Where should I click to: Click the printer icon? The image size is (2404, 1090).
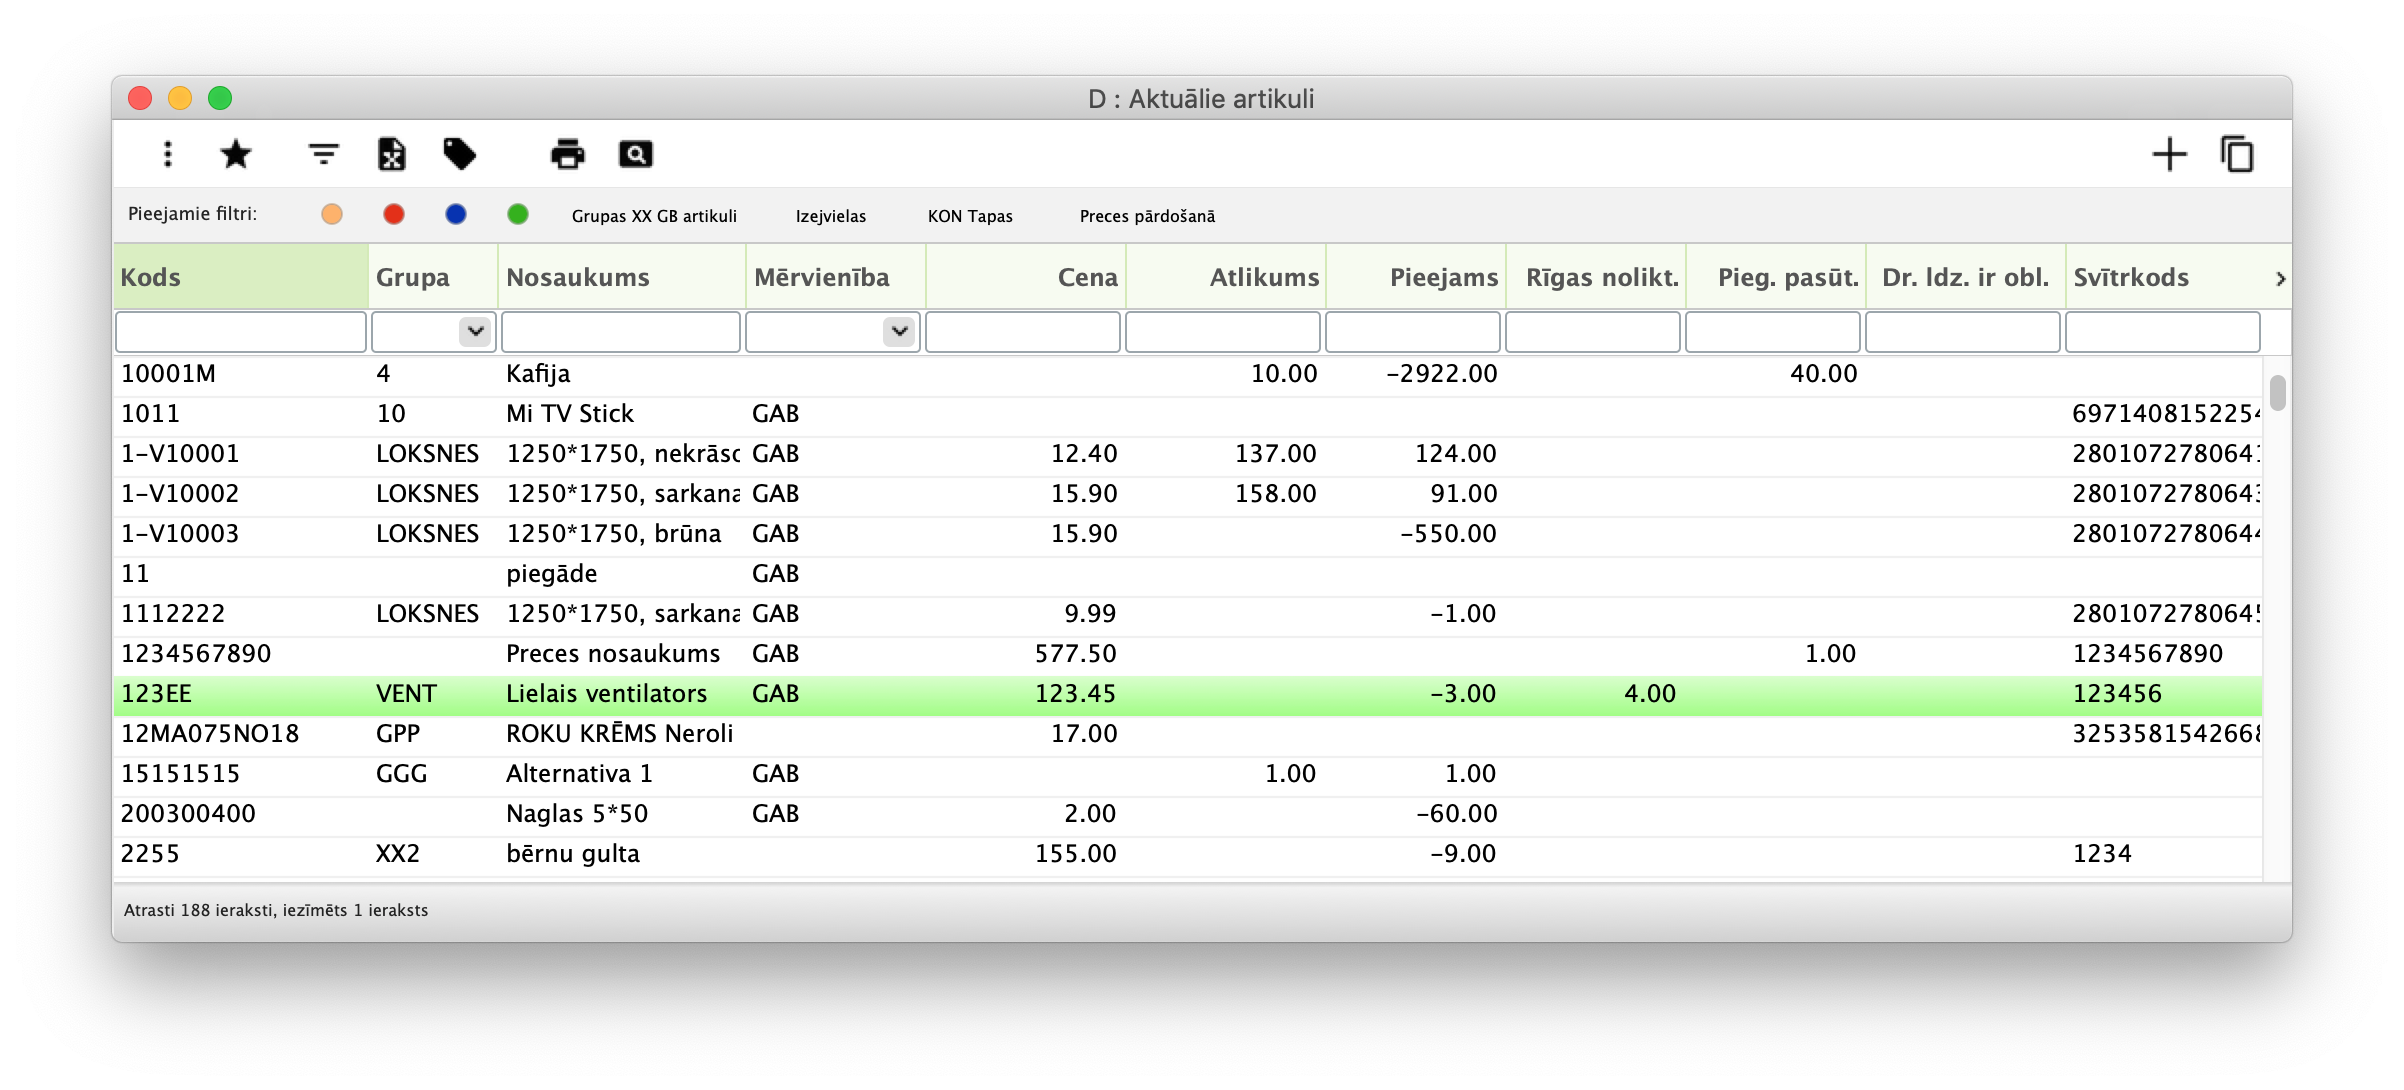click(x=567, y=154)
